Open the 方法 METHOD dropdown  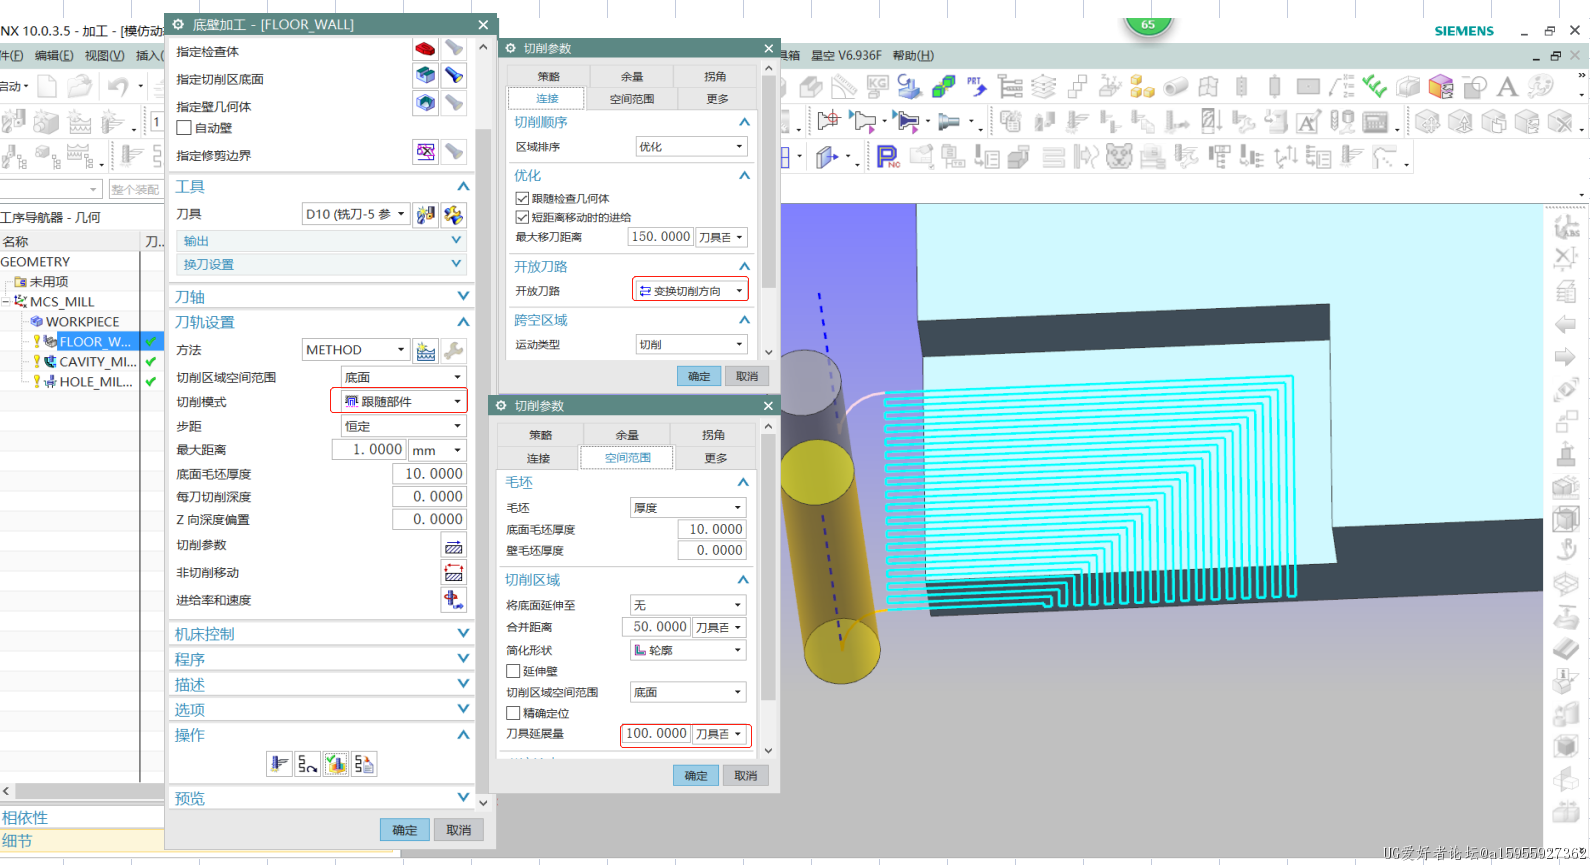pos(355,350)
